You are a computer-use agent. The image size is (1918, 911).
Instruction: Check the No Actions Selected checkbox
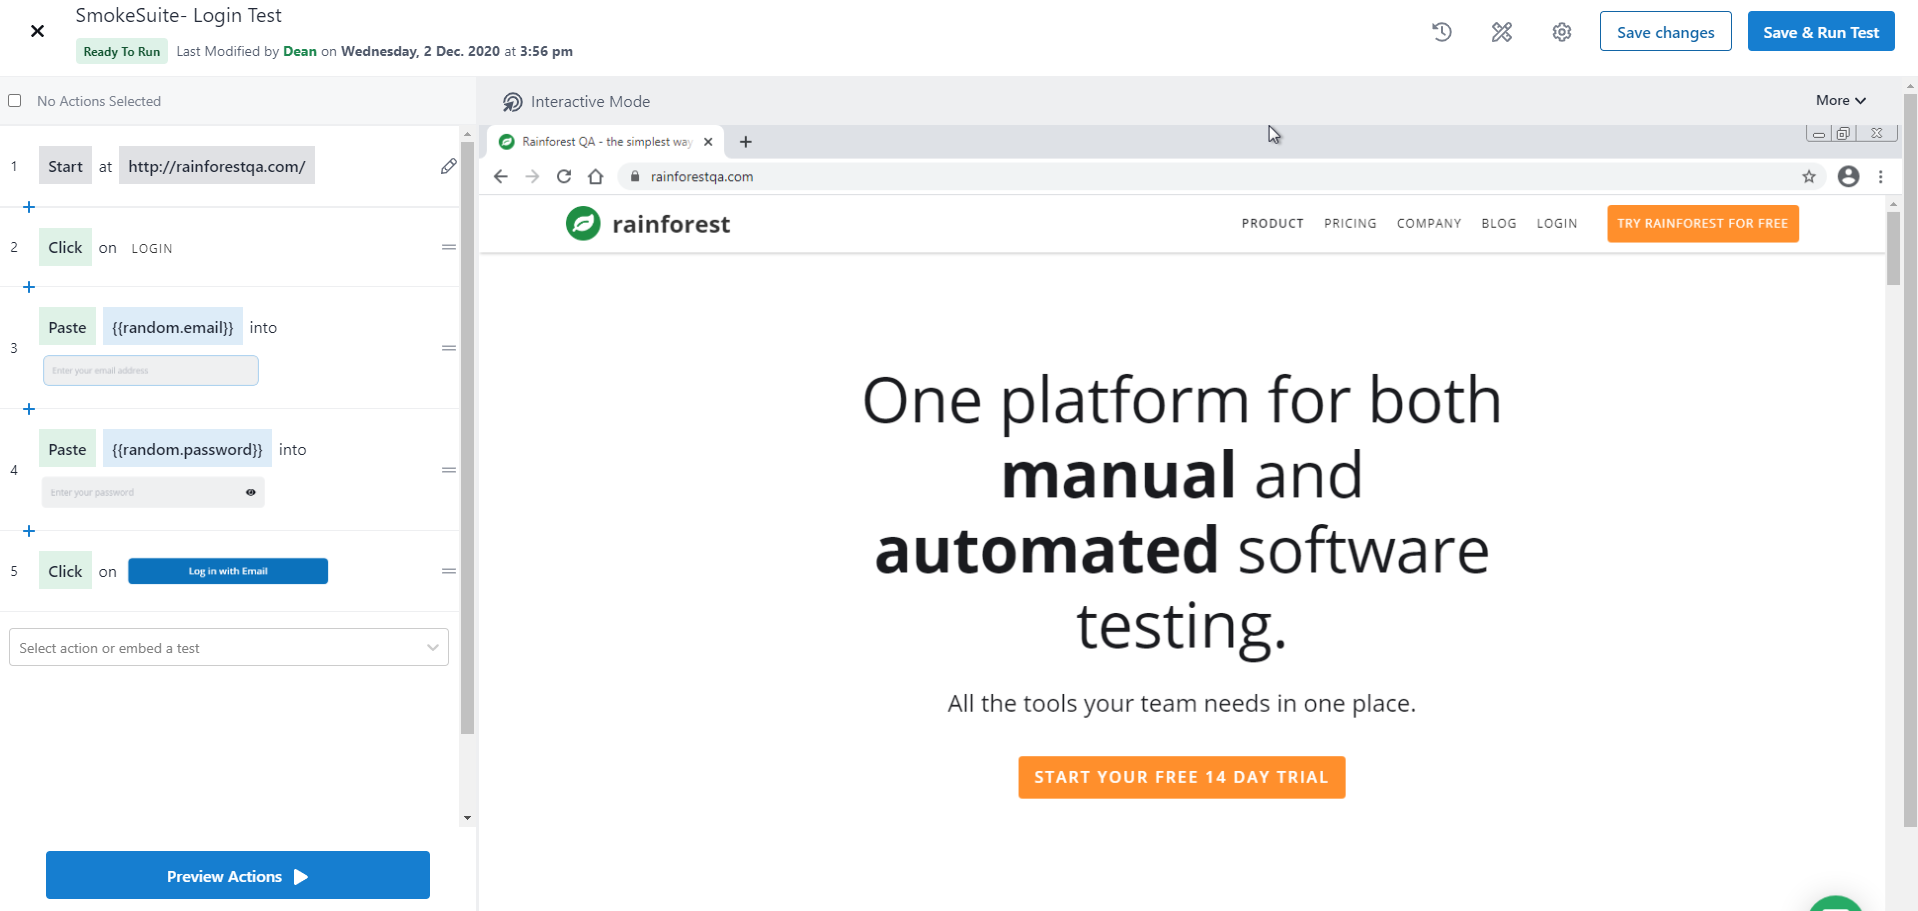tap(15, 101)
